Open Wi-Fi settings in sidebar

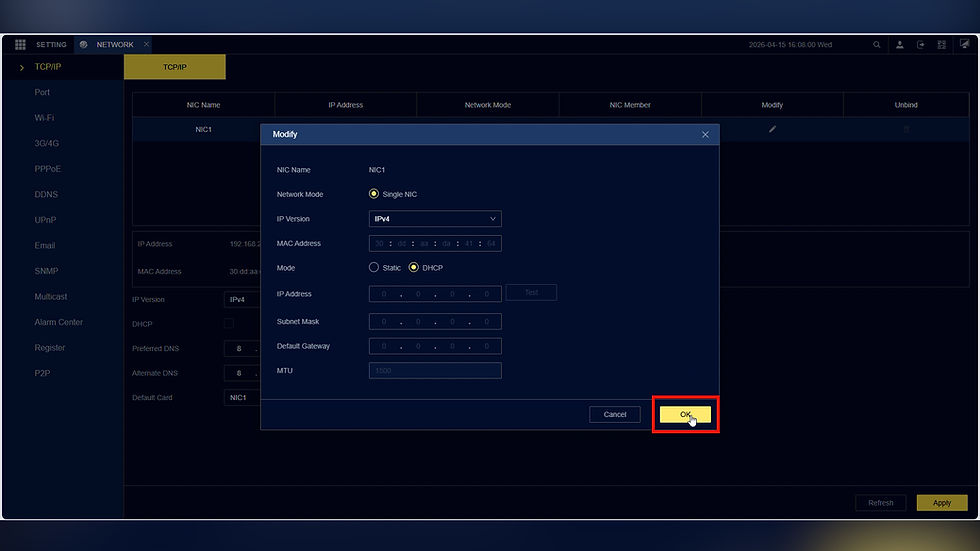click(x=44, y=117)
